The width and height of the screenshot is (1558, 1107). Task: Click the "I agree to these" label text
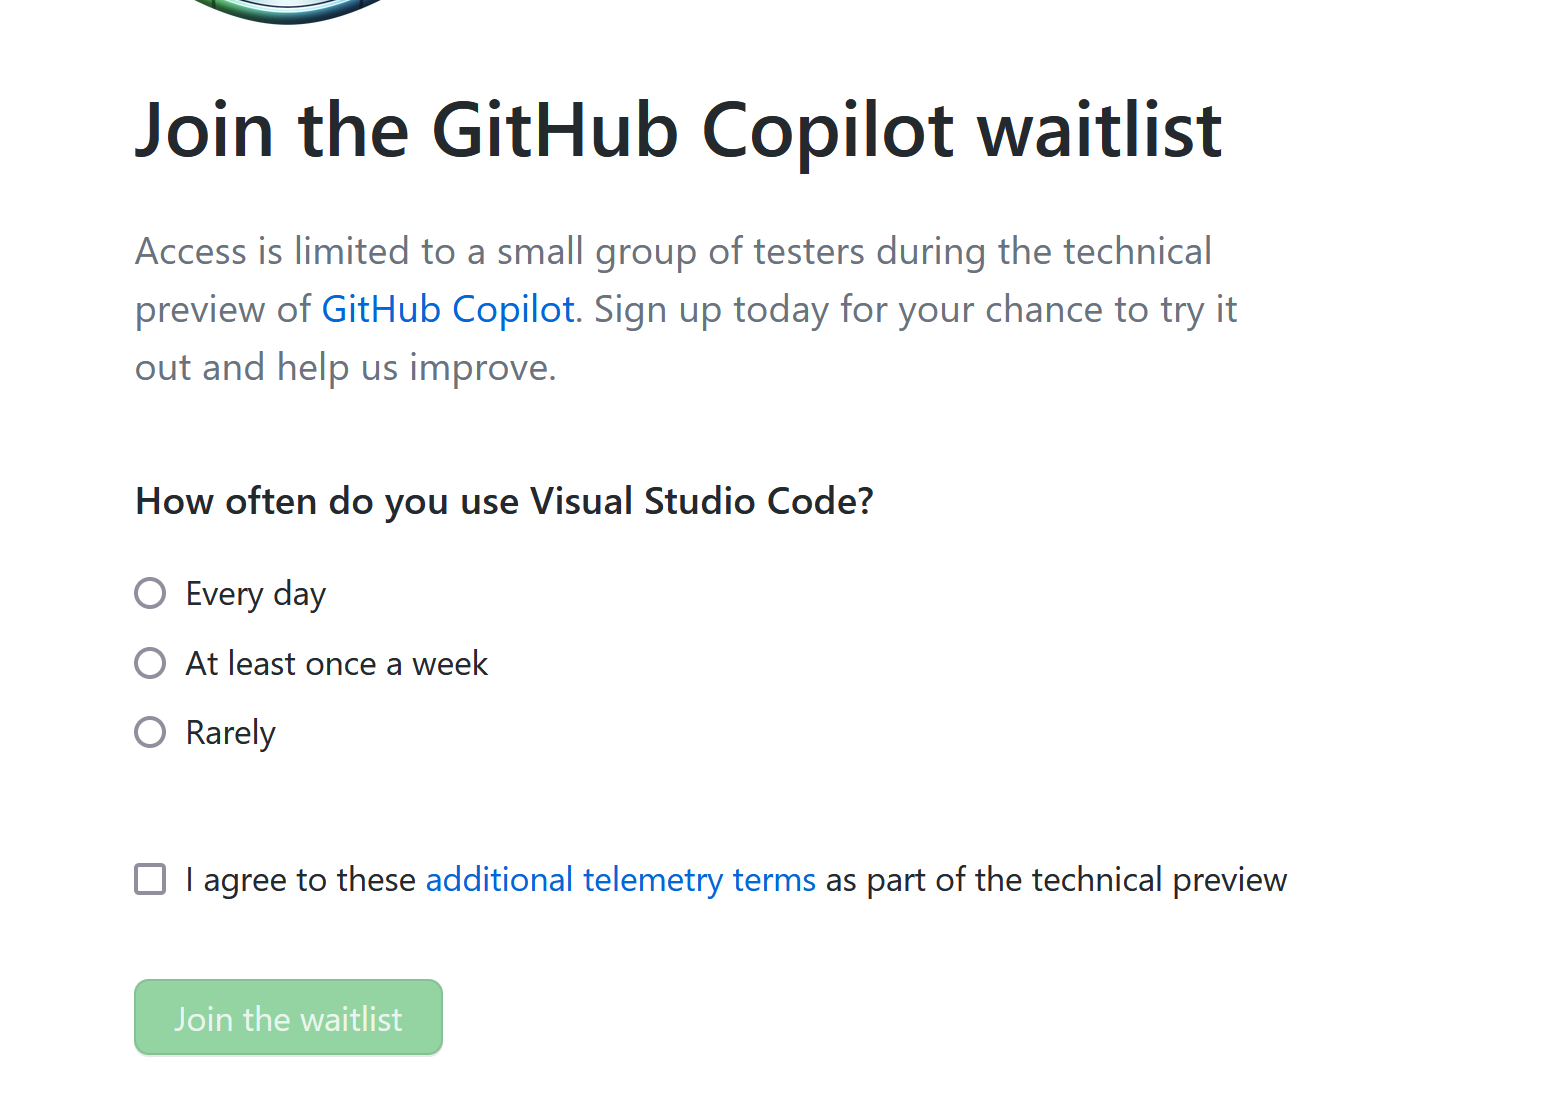(x=301, y=880)
